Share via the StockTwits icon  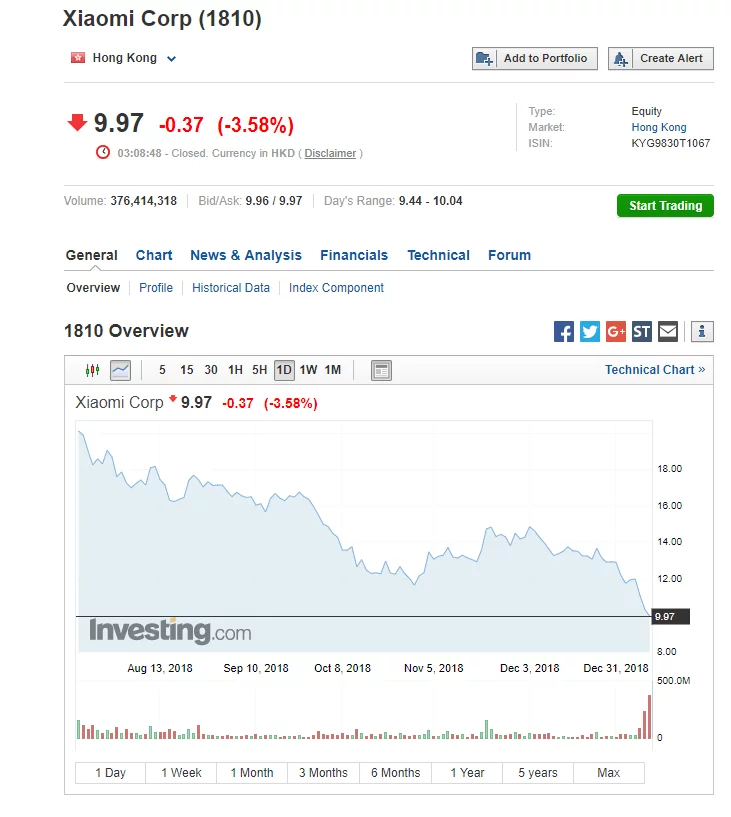click(642, 331)
